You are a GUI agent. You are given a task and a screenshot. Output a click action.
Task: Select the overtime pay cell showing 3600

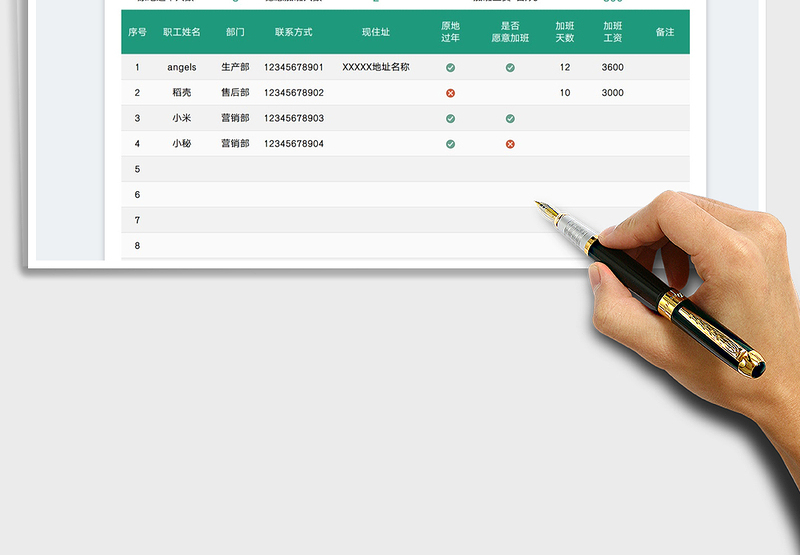[613, 68]
